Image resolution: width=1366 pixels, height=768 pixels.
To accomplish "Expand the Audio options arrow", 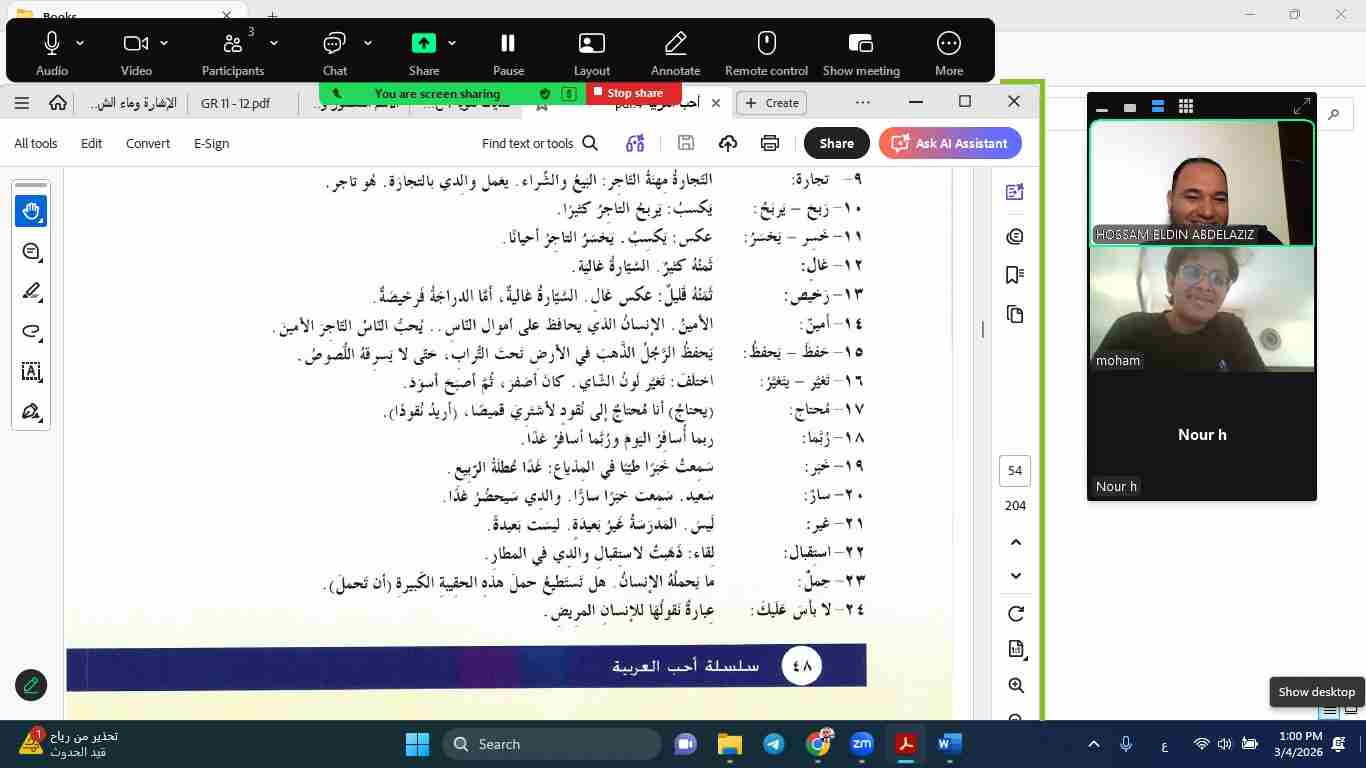I will (80, 43).
